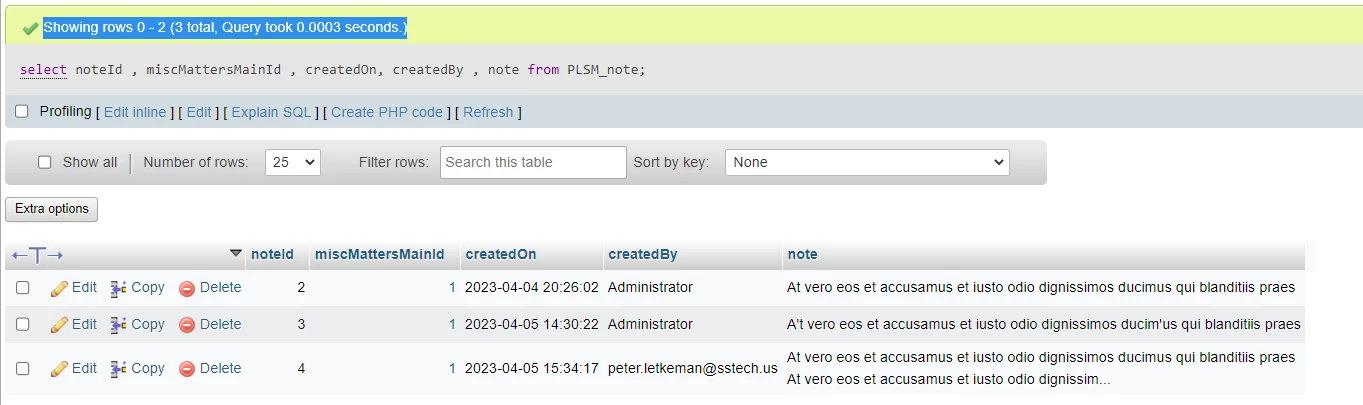Sort table by createdBy column header
Image resolution: width=1363 pixels, height=405 pixels.
pyautogui.click(x=643, y=255)
